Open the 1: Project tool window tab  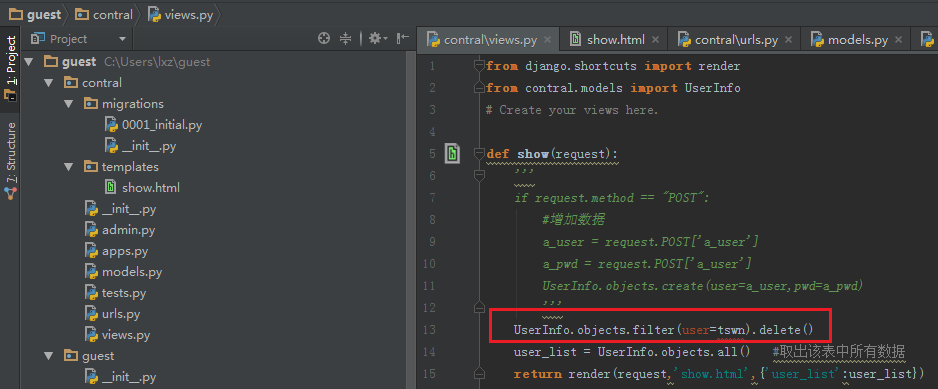click(10, 68)
